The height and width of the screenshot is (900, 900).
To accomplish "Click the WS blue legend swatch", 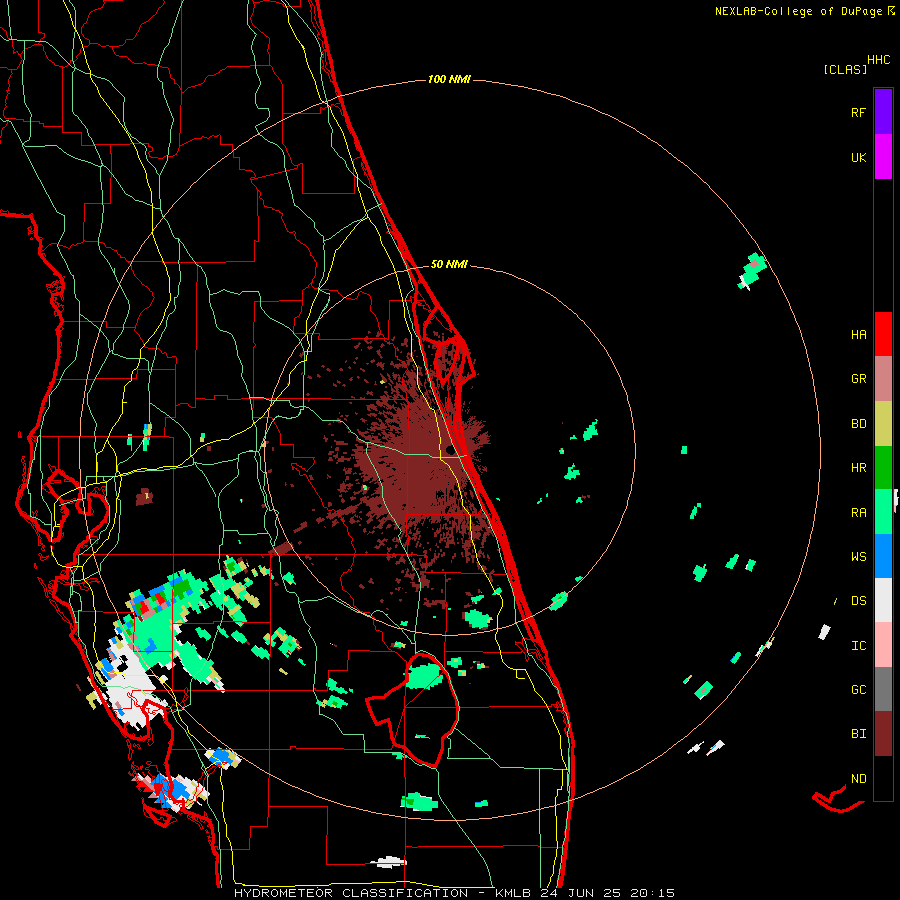I will point(883,556).
